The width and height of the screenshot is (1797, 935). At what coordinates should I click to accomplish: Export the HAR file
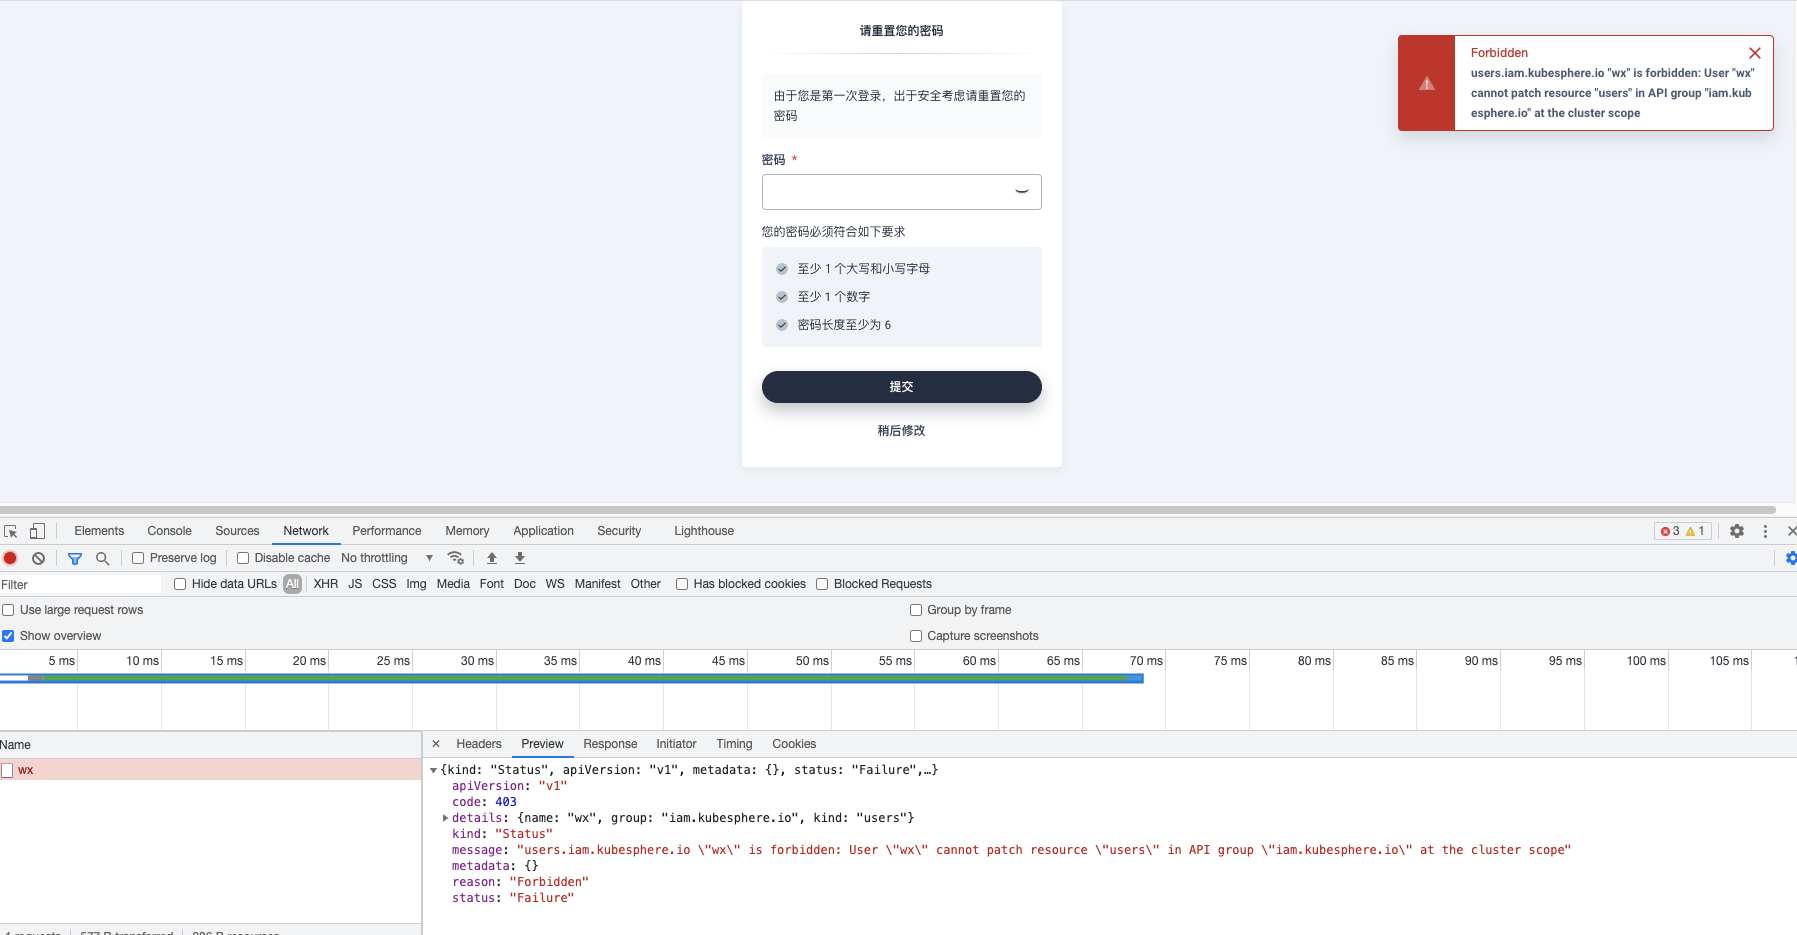point(520,558)
